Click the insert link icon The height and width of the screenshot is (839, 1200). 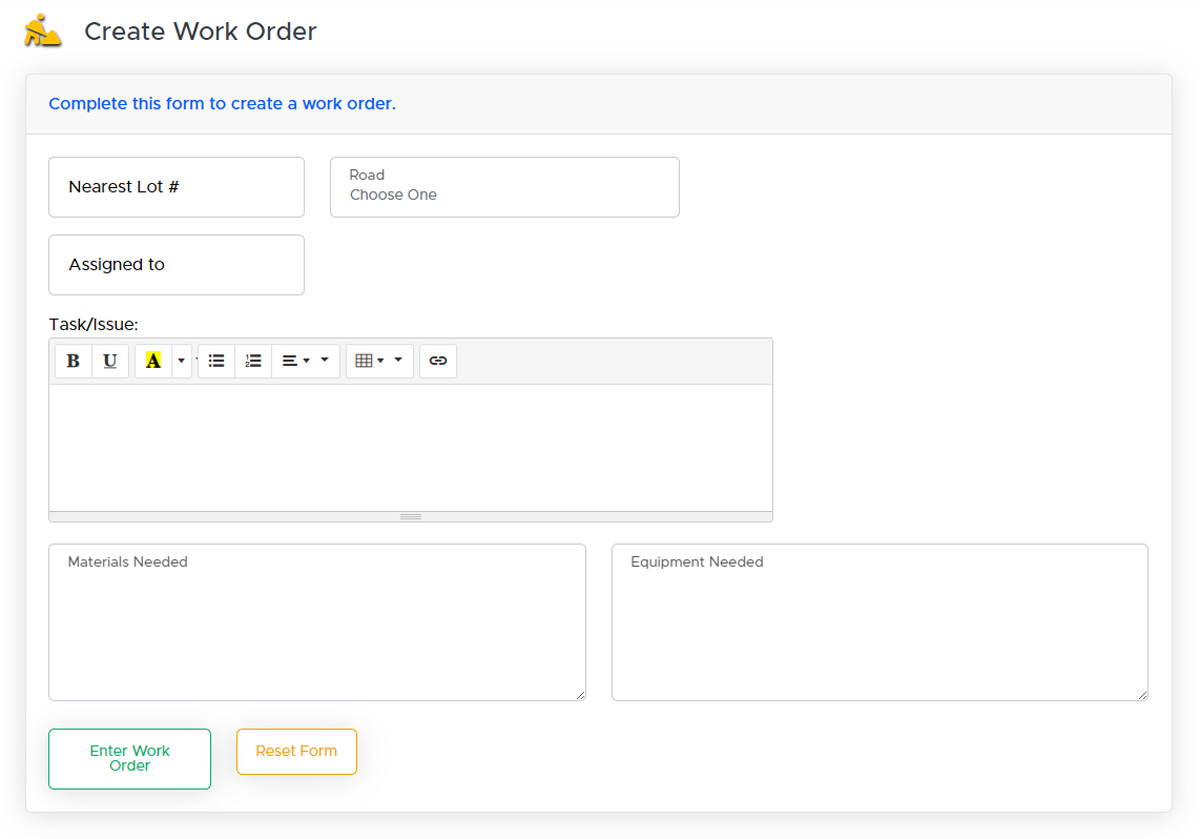click(438, 361)
